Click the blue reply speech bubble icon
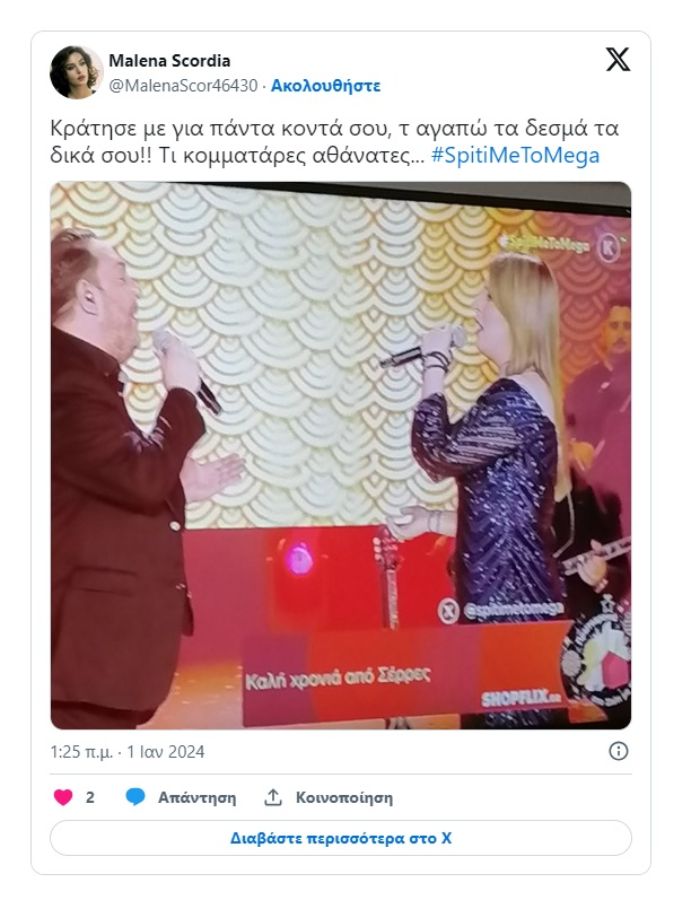Screen dimensions: 700x900 tap(135, 797)
